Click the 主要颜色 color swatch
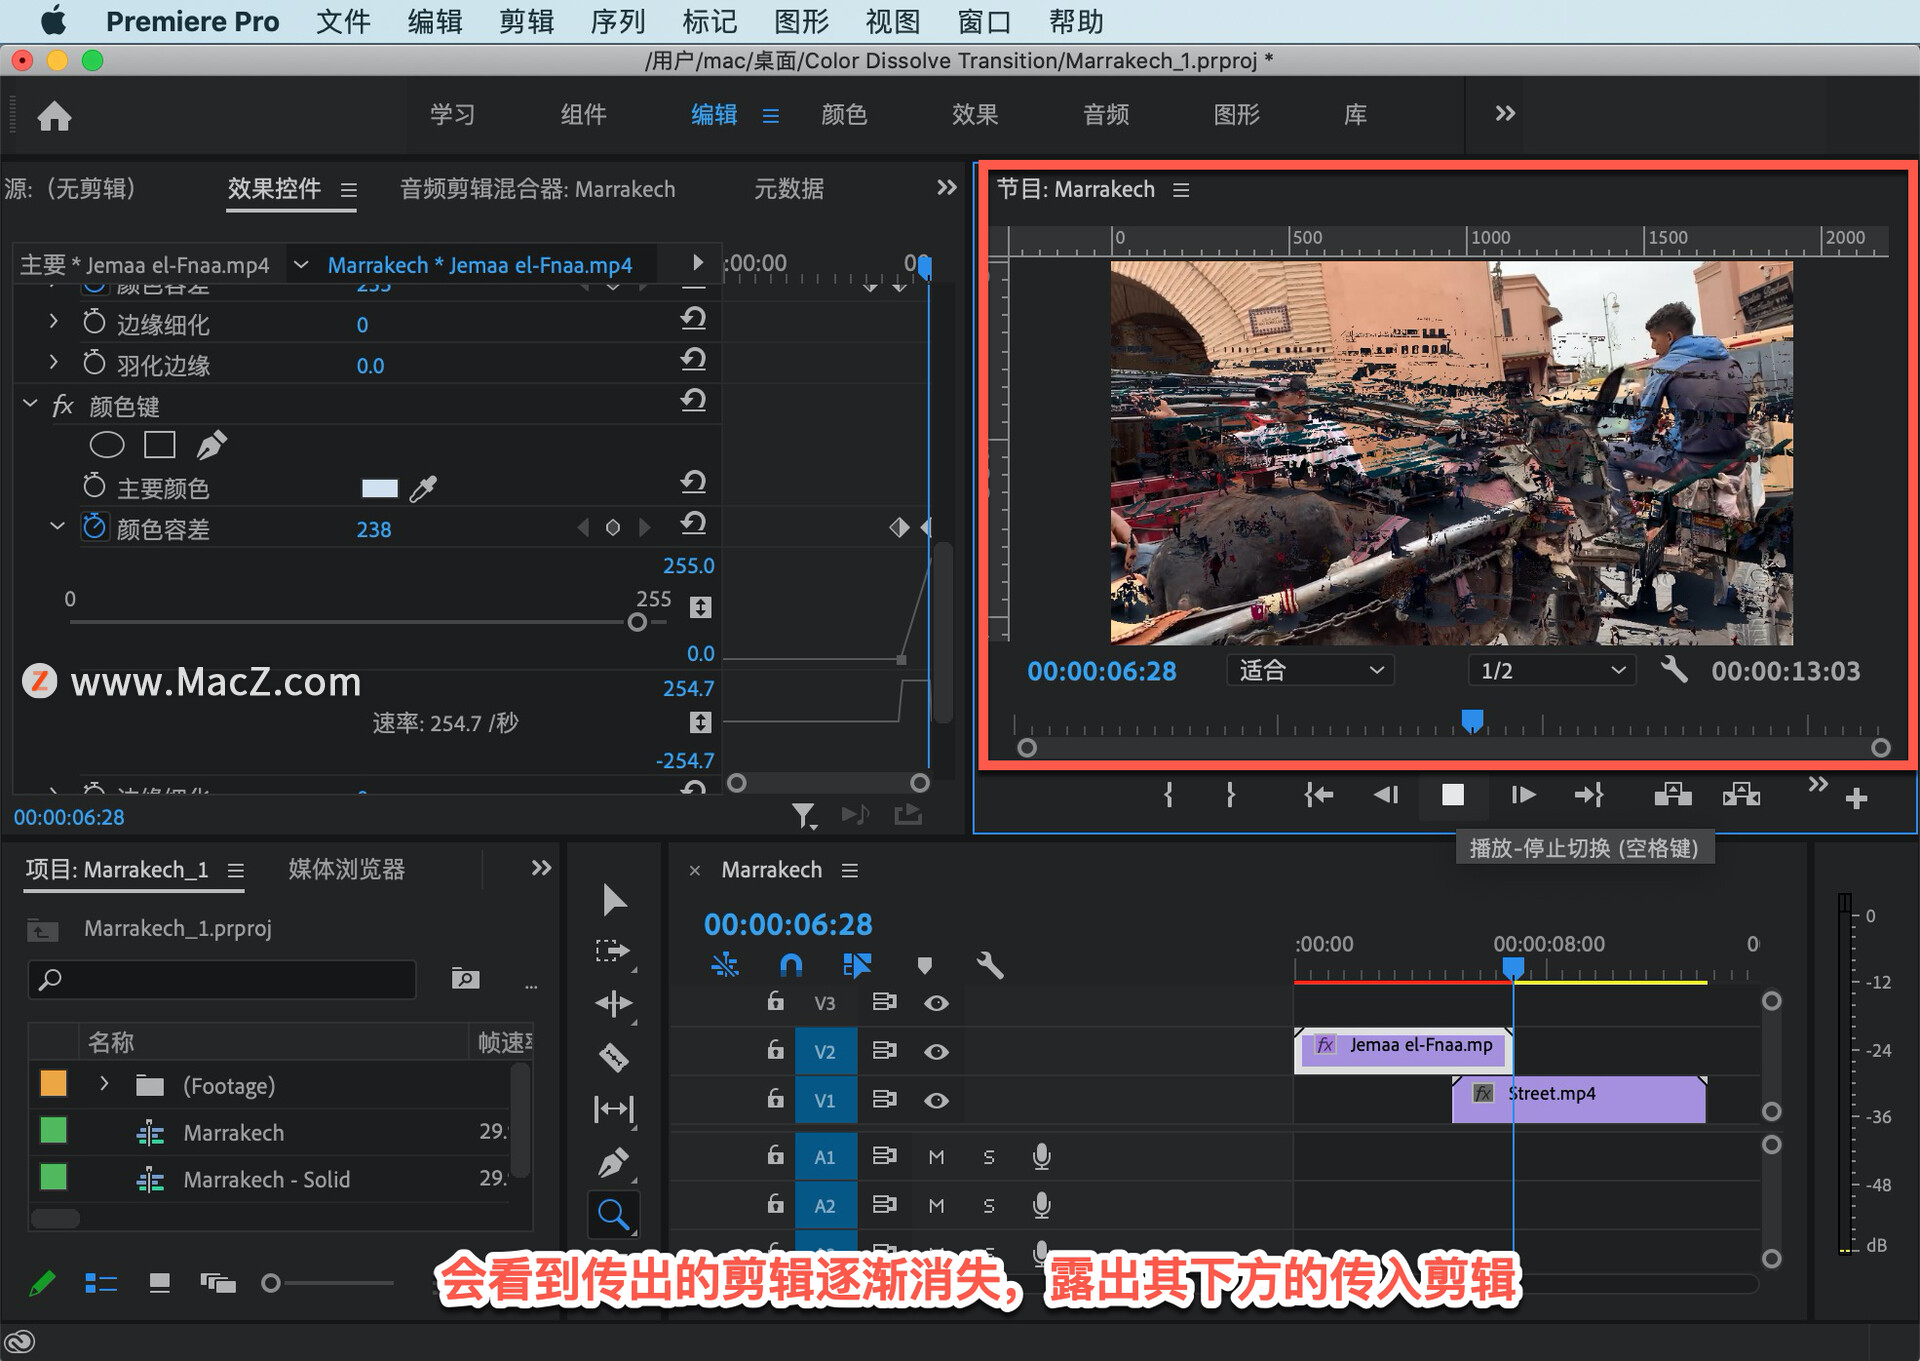 pyautogui.click(x=379, y=488)
